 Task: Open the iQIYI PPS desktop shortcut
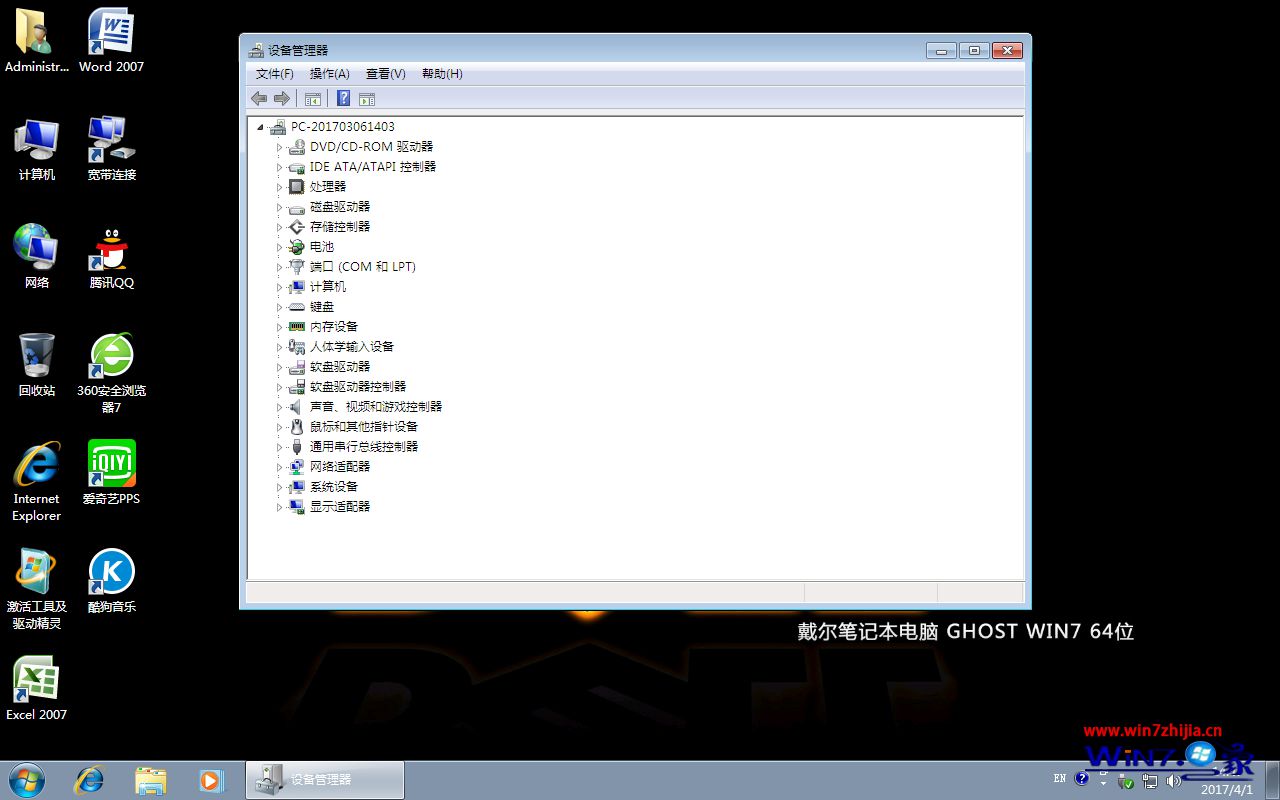[111, 472]
